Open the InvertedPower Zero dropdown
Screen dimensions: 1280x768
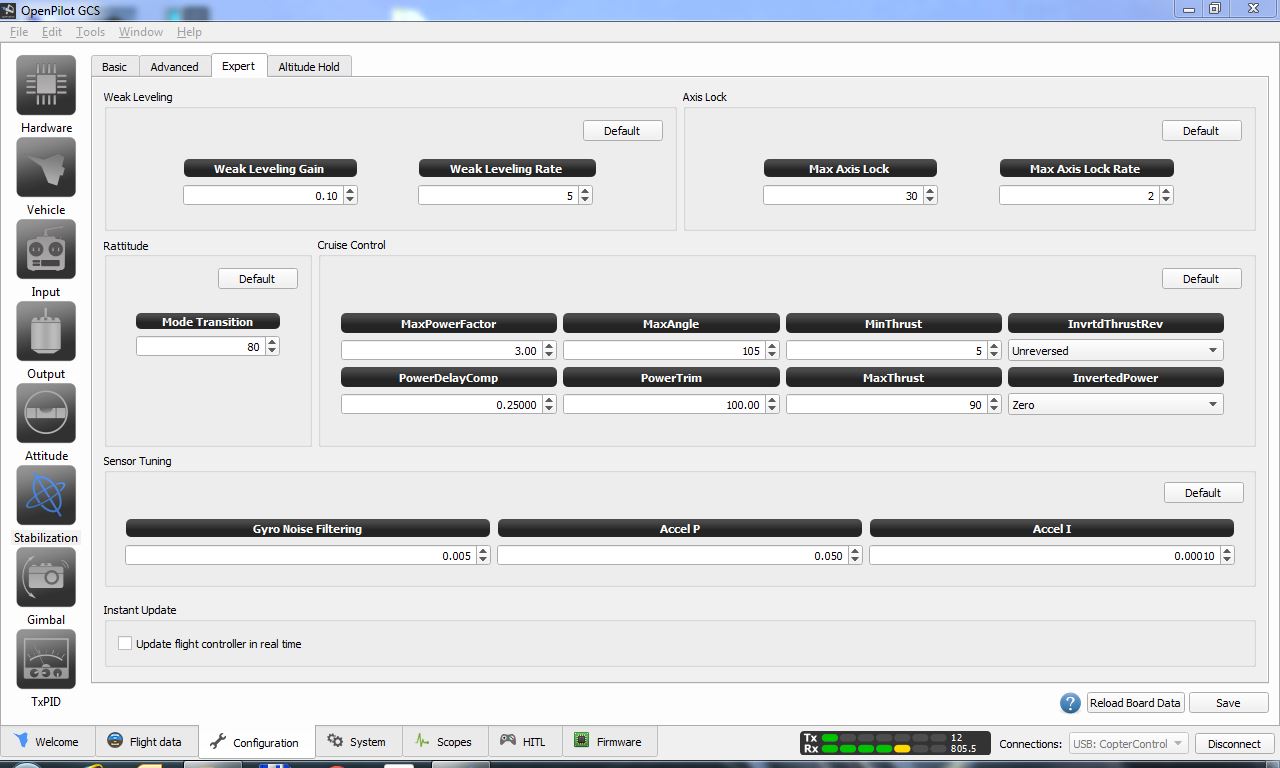click(x=1115, y=405)
